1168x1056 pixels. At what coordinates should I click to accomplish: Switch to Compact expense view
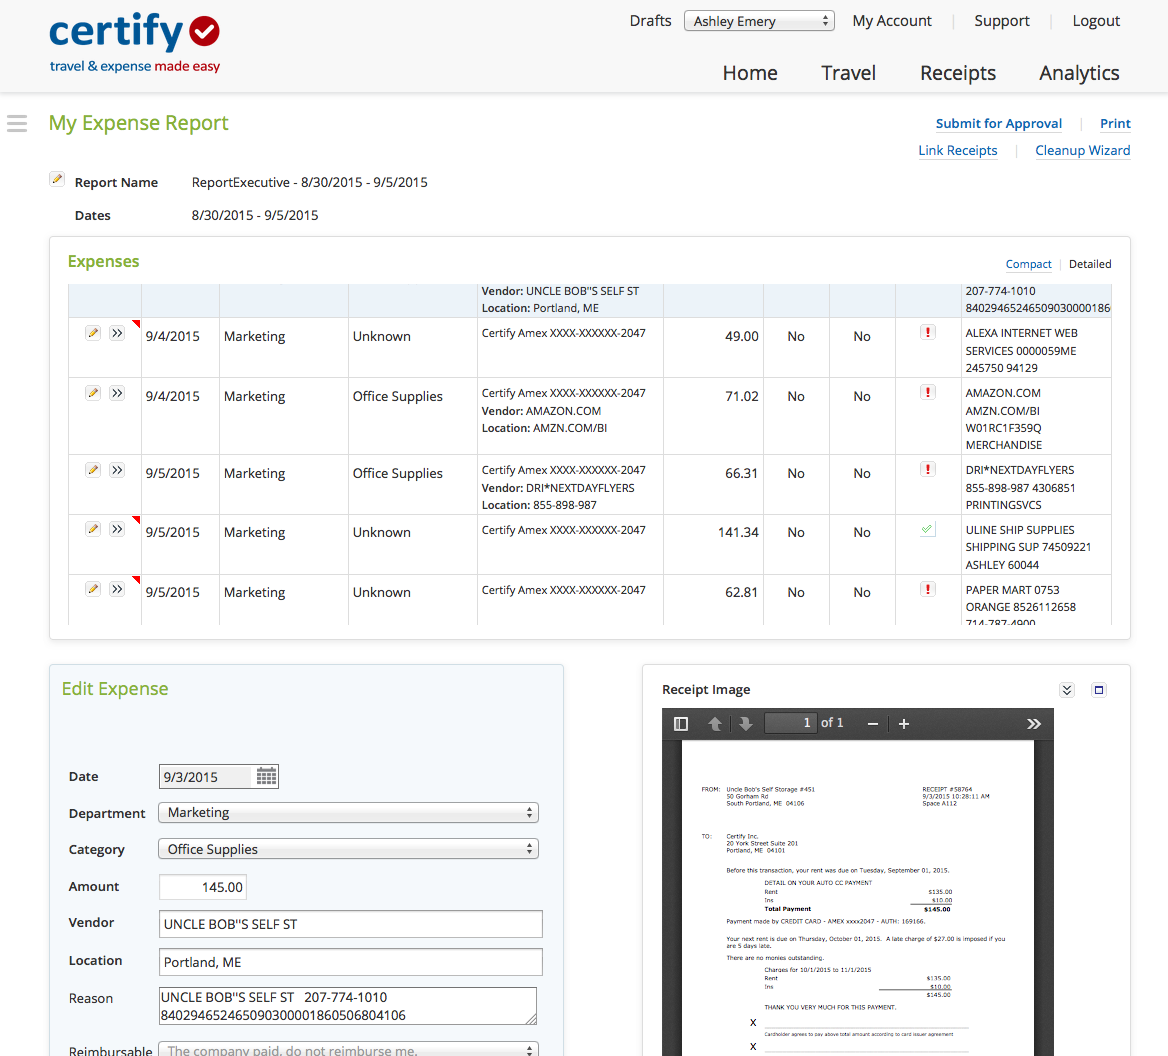[x=1028, y=264]
